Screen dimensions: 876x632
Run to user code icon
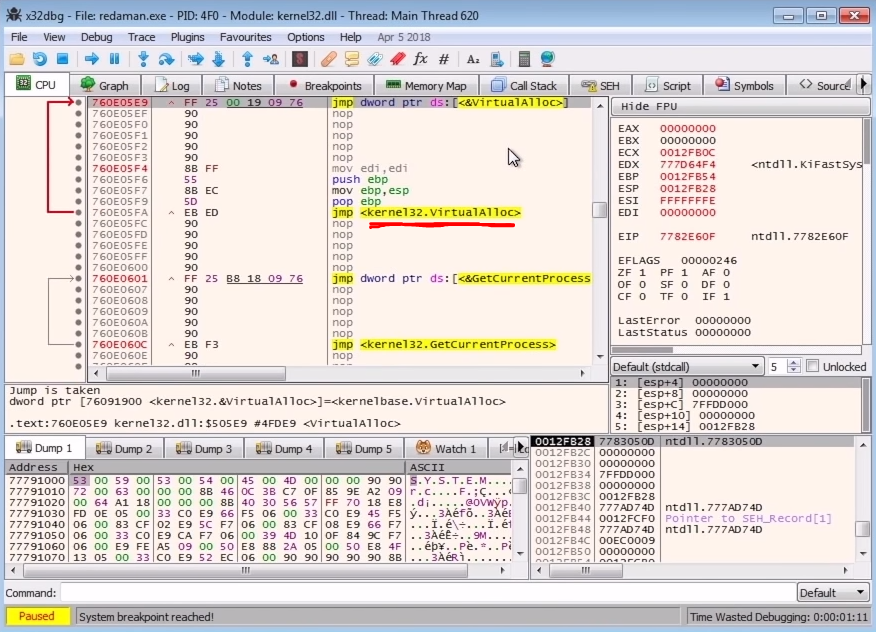pos(271,59)
